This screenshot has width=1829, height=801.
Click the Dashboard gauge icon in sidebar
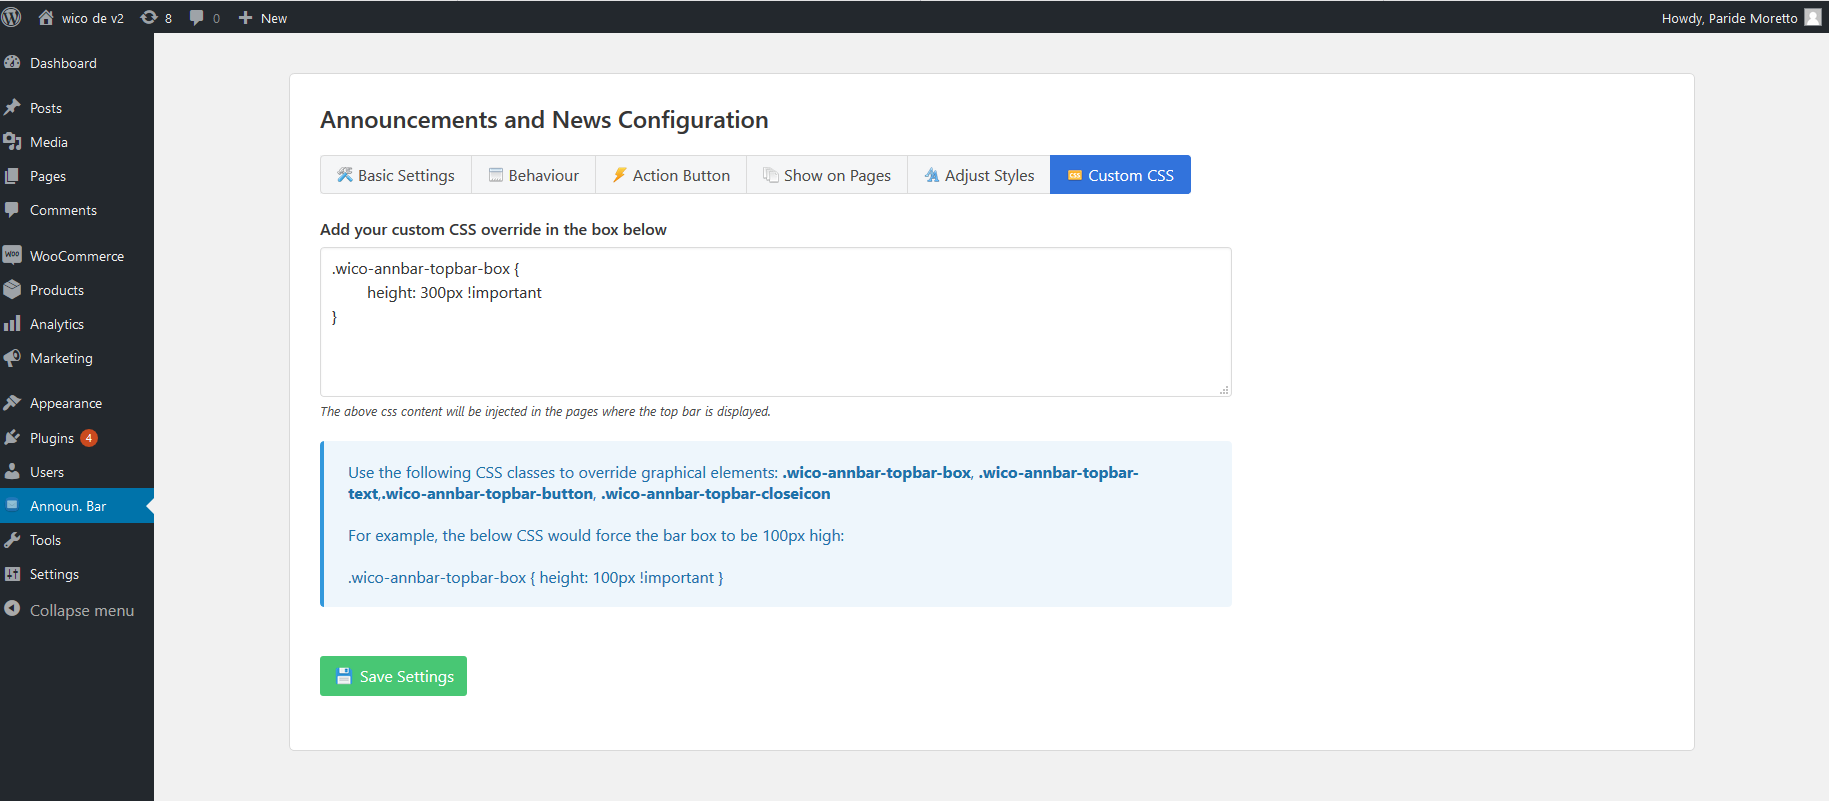[x=12, y=62]
